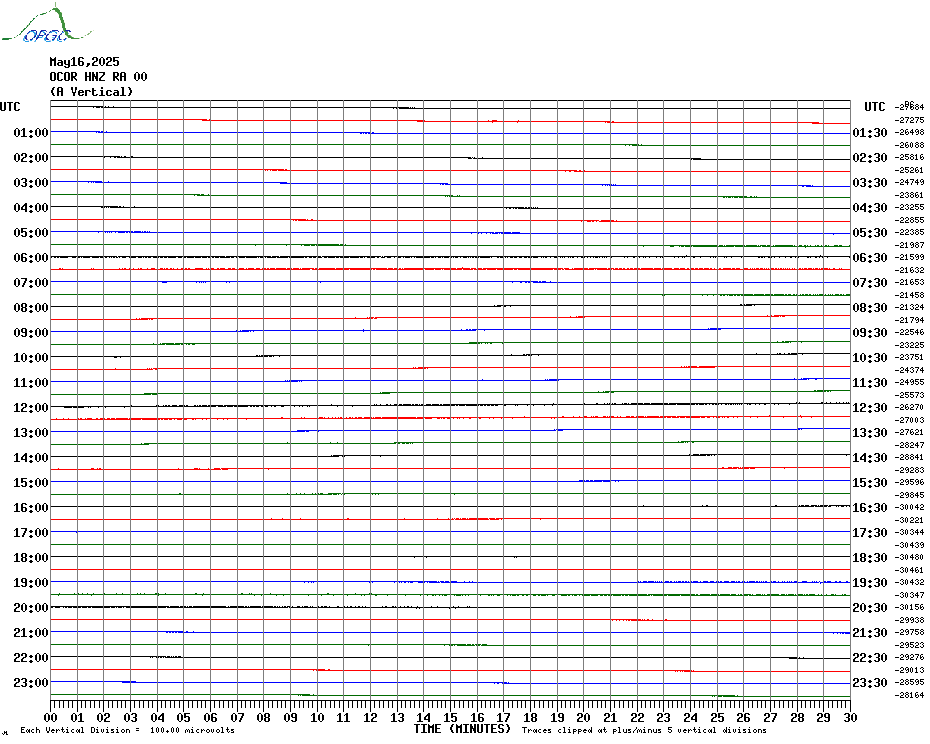The width and height of the screenshot is (930, 744).
Task: Click the "12:30" right time label
Action: tap(870, 408)
